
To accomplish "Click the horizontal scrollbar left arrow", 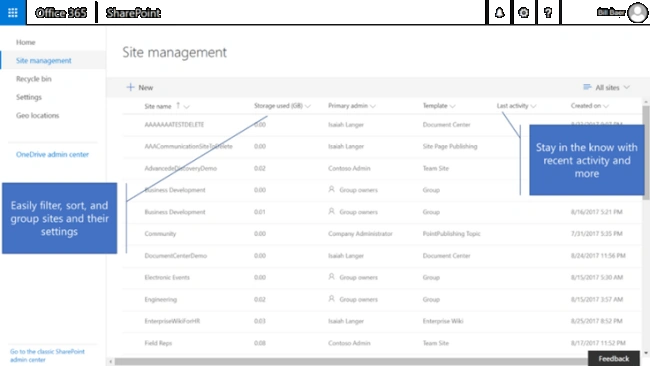I will click(x=110, y=361).
